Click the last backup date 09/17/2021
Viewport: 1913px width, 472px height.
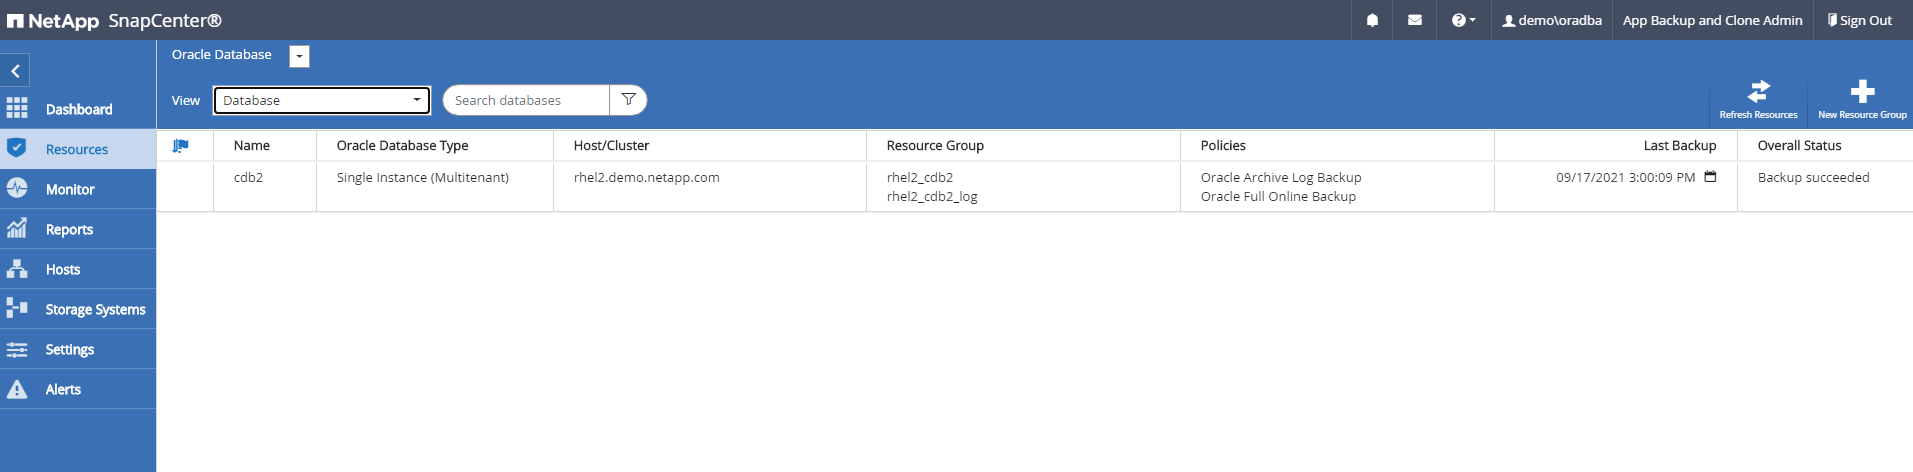[1625, 177]
